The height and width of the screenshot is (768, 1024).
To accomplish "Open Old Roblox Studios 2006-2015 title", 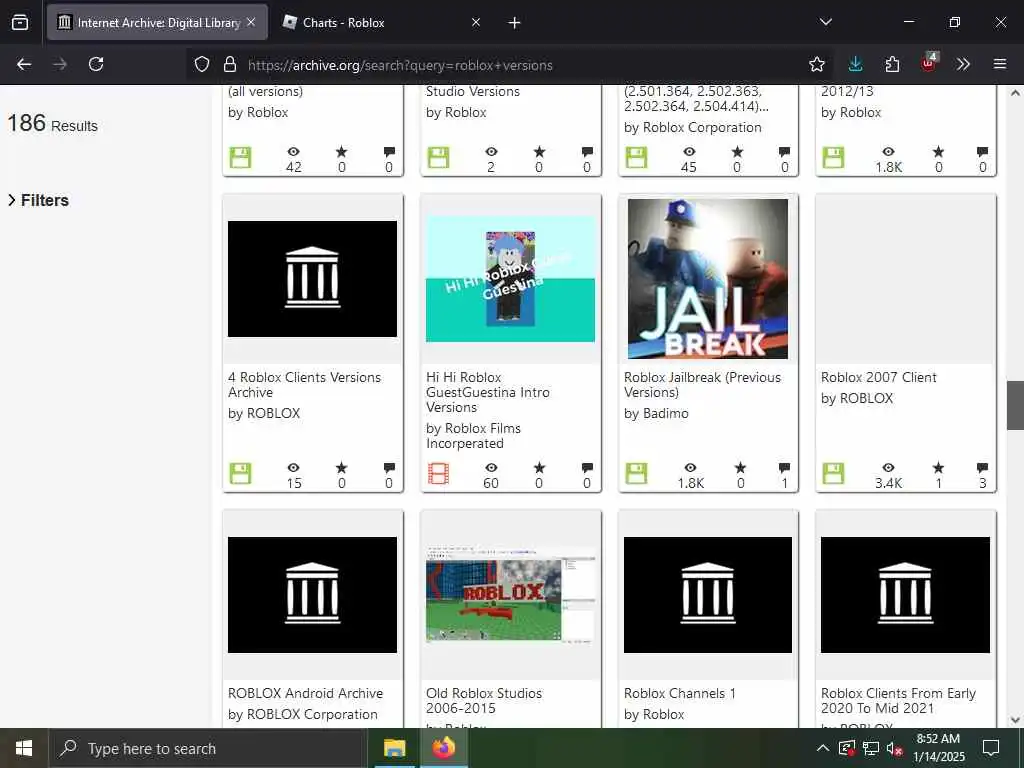I will pos(484,700).
